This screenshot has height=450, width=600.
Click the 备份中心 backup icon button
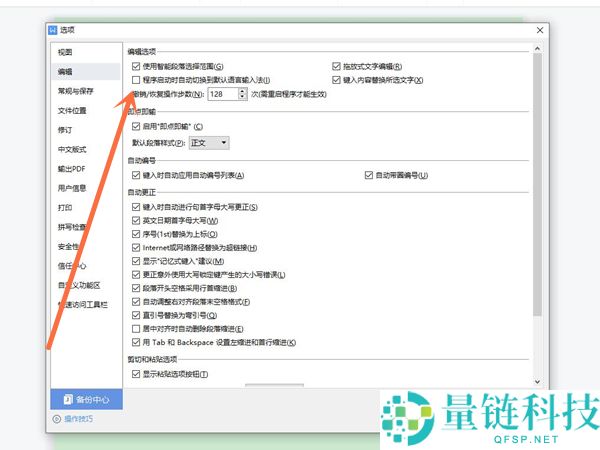point(69,400)
